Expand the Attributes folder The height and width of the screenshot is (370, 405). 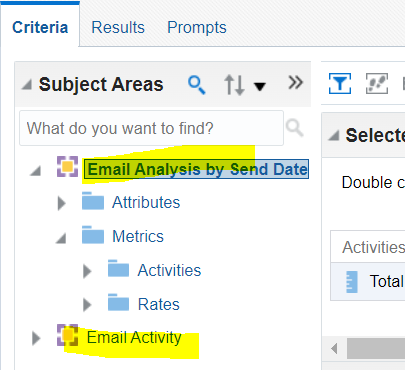[x=61, y=203]
